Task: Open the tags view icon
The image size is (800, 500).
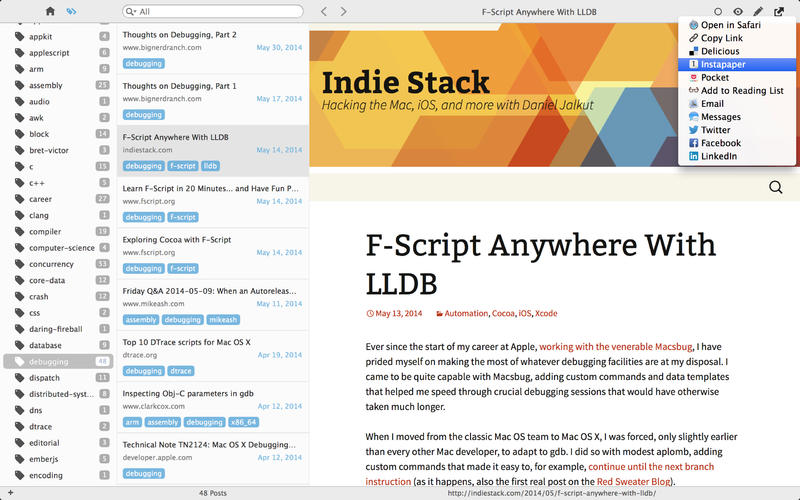Action: tap(71, 11)
